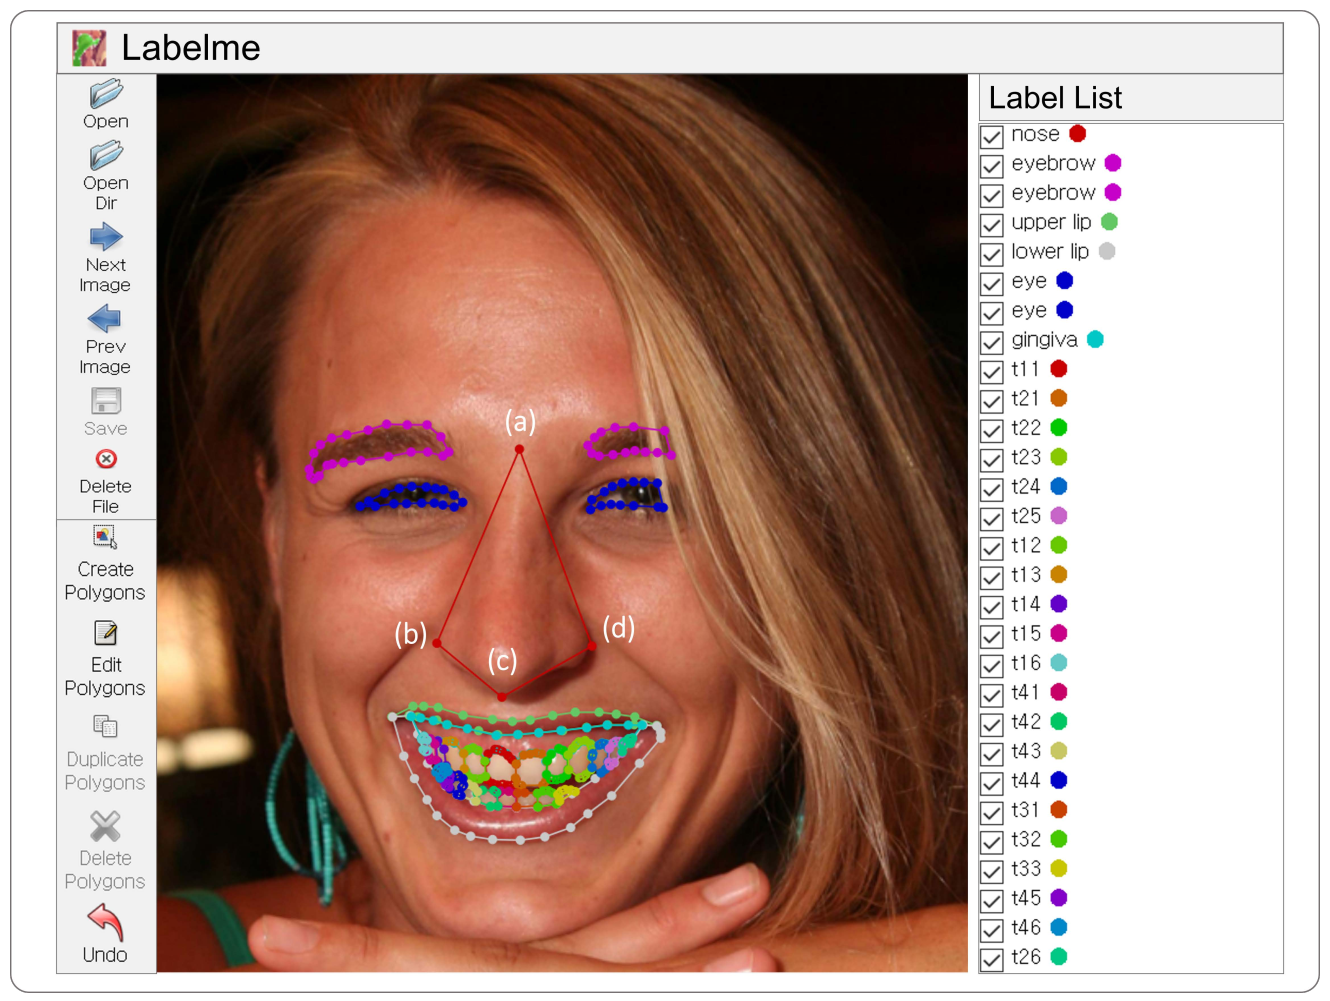This screenshot has height=1001, width=1330.
Task: Hide the upper lip label
Action: point(992,224)
